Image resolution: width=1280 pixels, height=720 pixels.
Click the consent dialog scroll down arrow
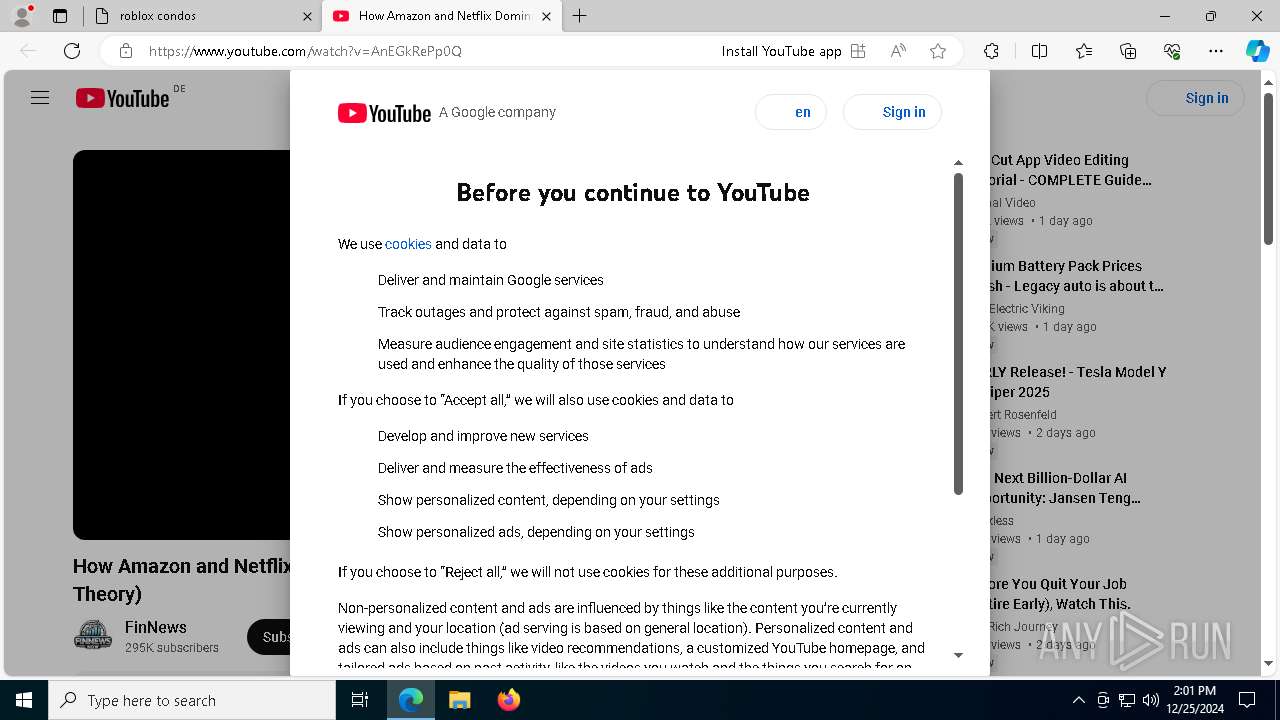click(958, 655)
